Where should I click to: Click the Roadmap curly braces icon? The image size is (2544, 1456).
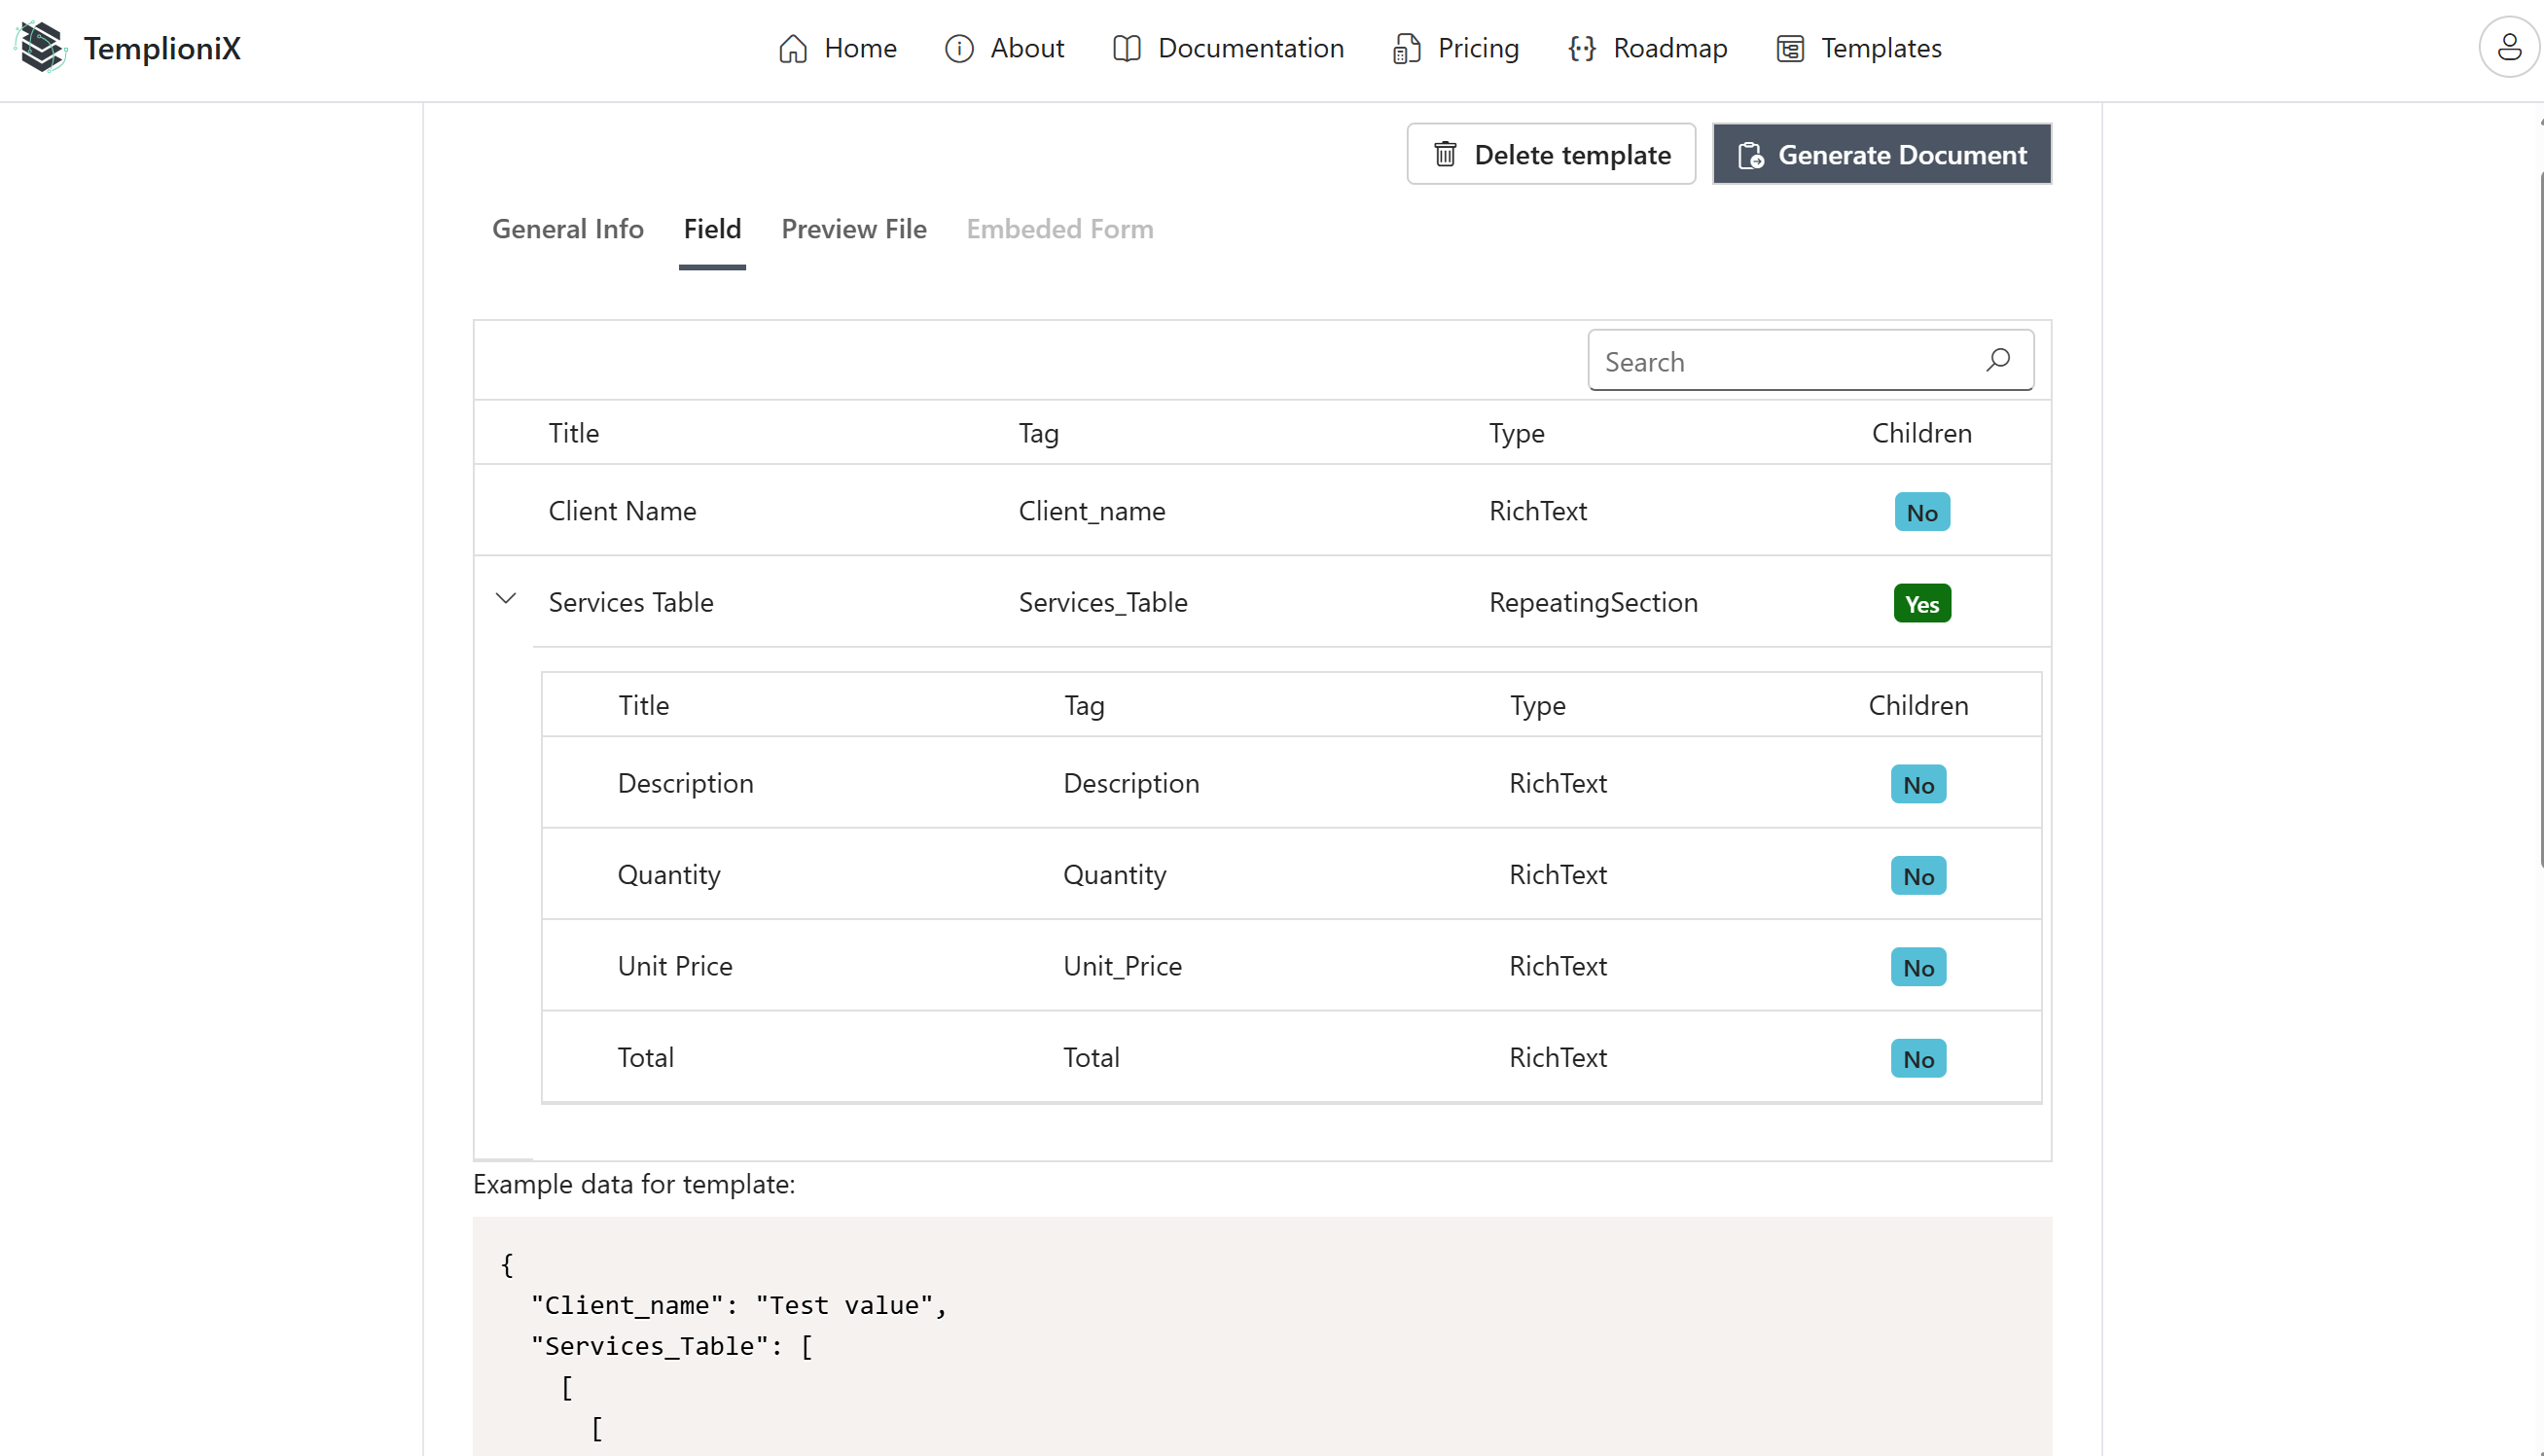[1582, 48]
